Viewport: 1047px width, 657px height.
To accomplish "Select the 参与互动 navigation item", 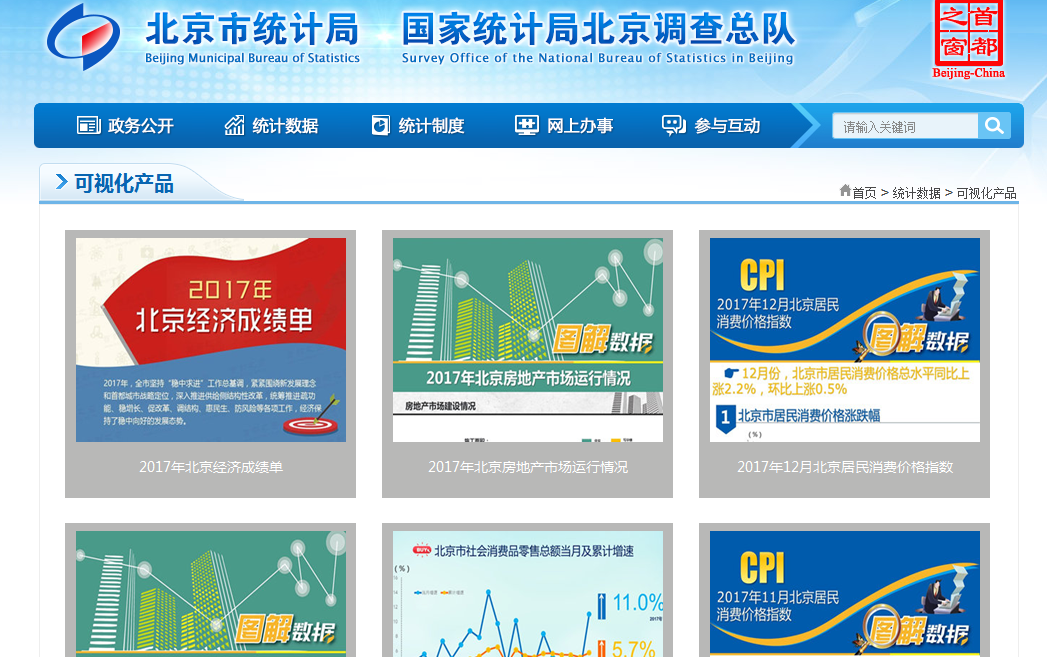I will pos(727,126).
